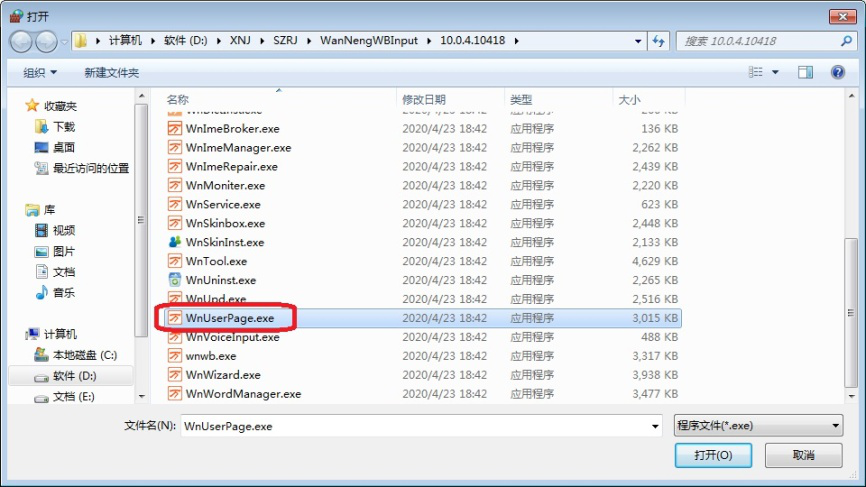Screen dimensions: 866x487
Task: Expand the view options dropdown arrow
Action: click(775, 72)
